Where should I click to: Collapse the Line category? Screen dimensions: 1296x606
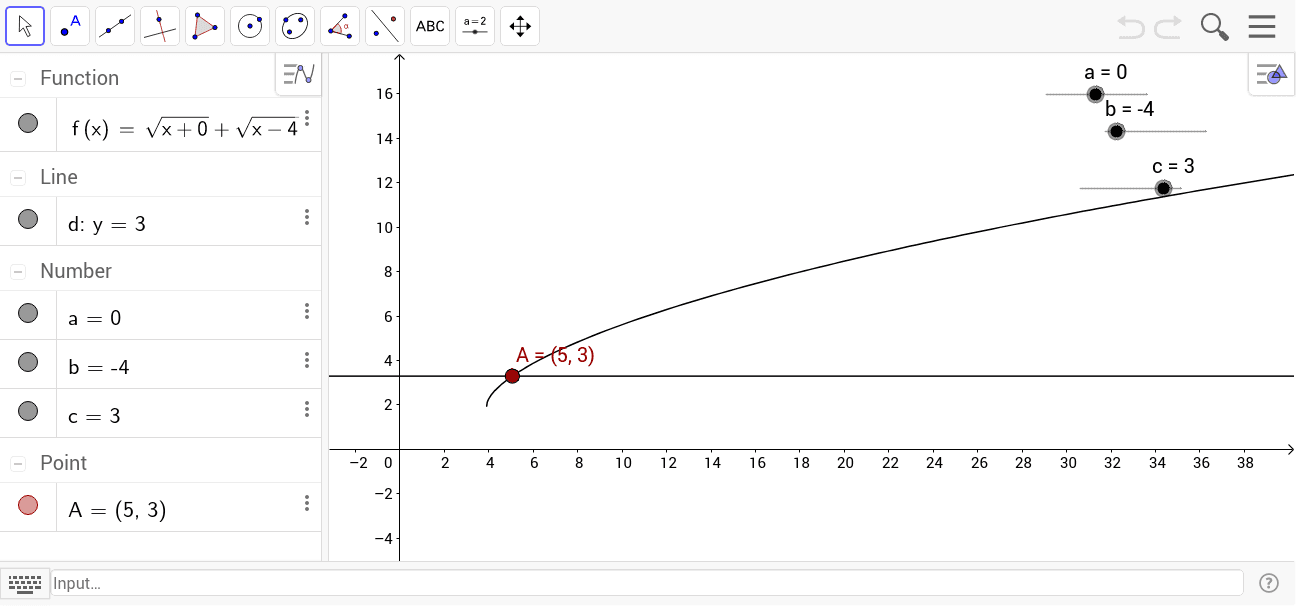[x=18, y=177]
